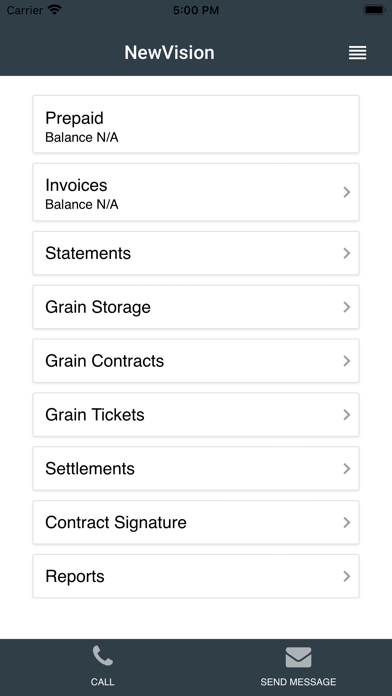Tap the Grain Contracts chevron arrow

(347, 361)
